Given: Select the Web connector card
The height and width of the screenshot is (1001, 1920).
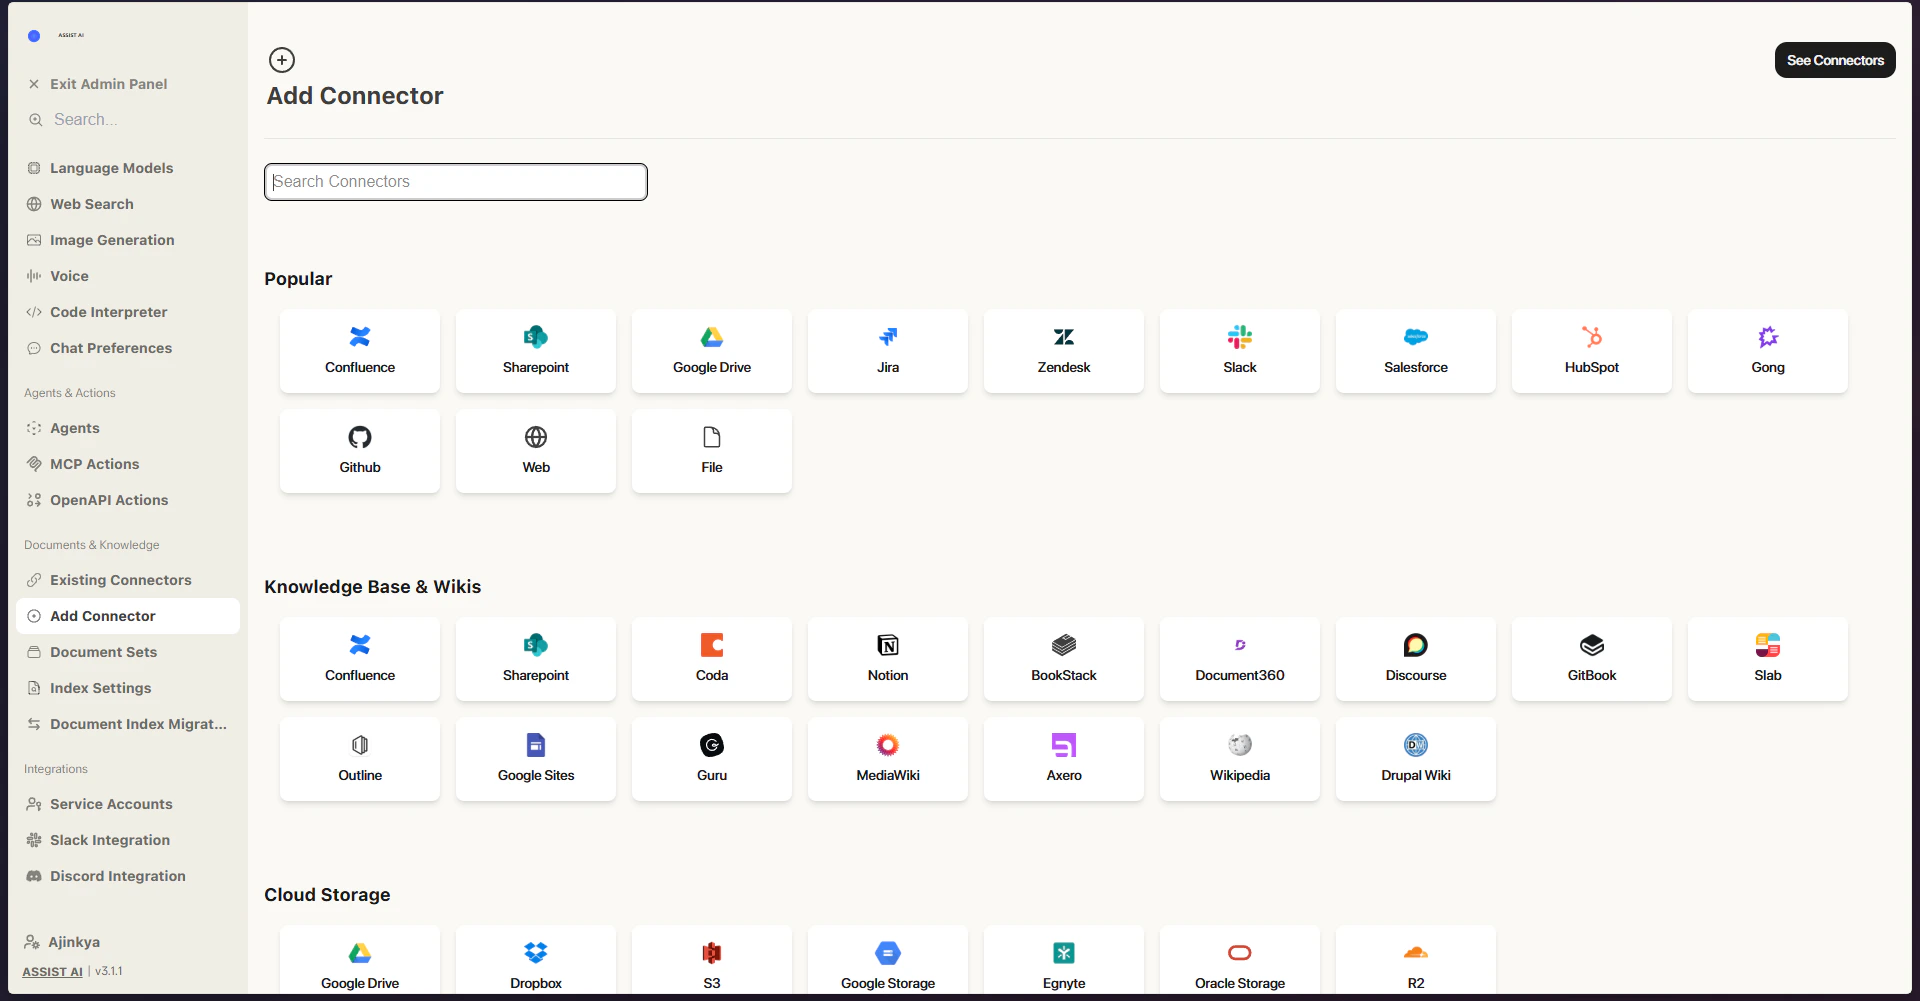Looking at the screenshot, I should pyautogui.click(x=536, y=451).
